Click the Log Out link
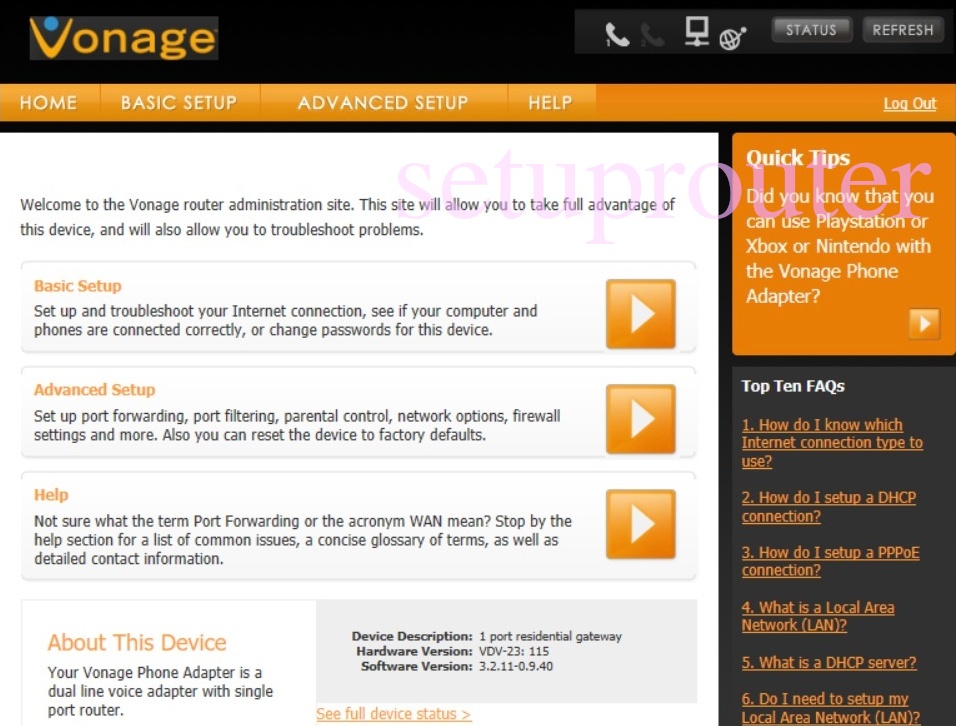Screen dimensions: 956x726 coord(909,103)
